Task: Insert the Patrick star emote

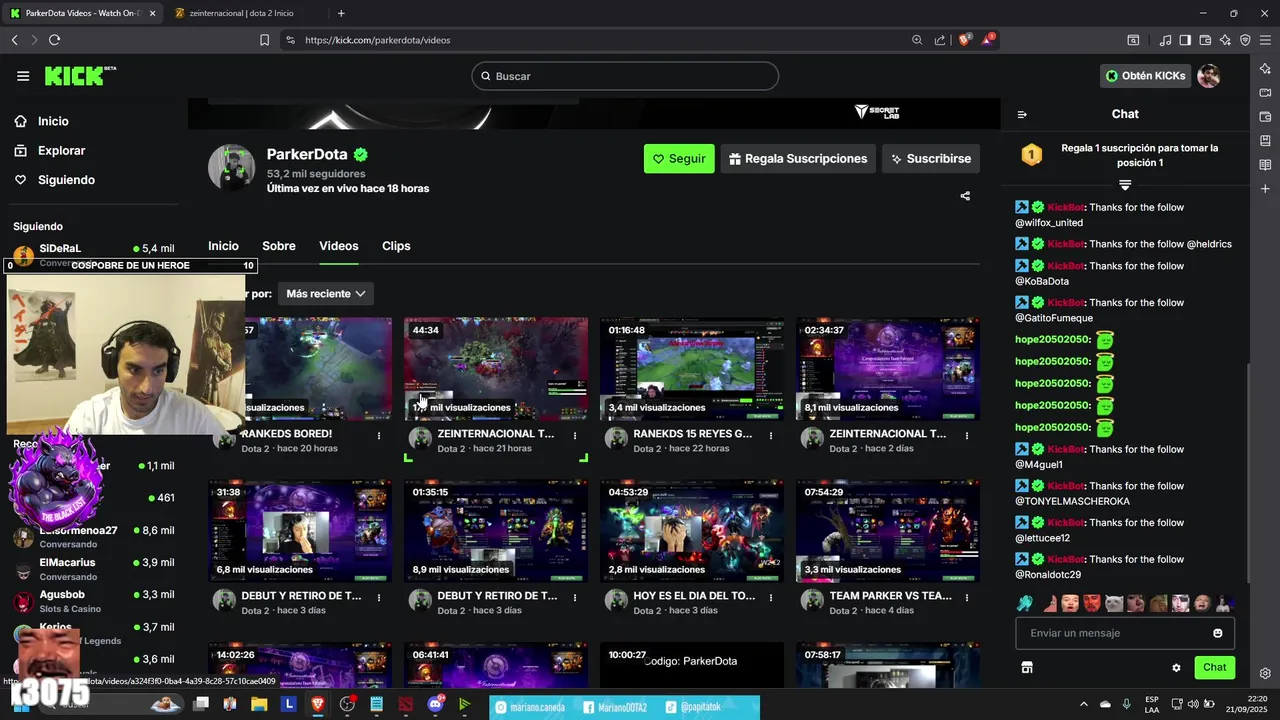Action: (x=1049, y=603)
